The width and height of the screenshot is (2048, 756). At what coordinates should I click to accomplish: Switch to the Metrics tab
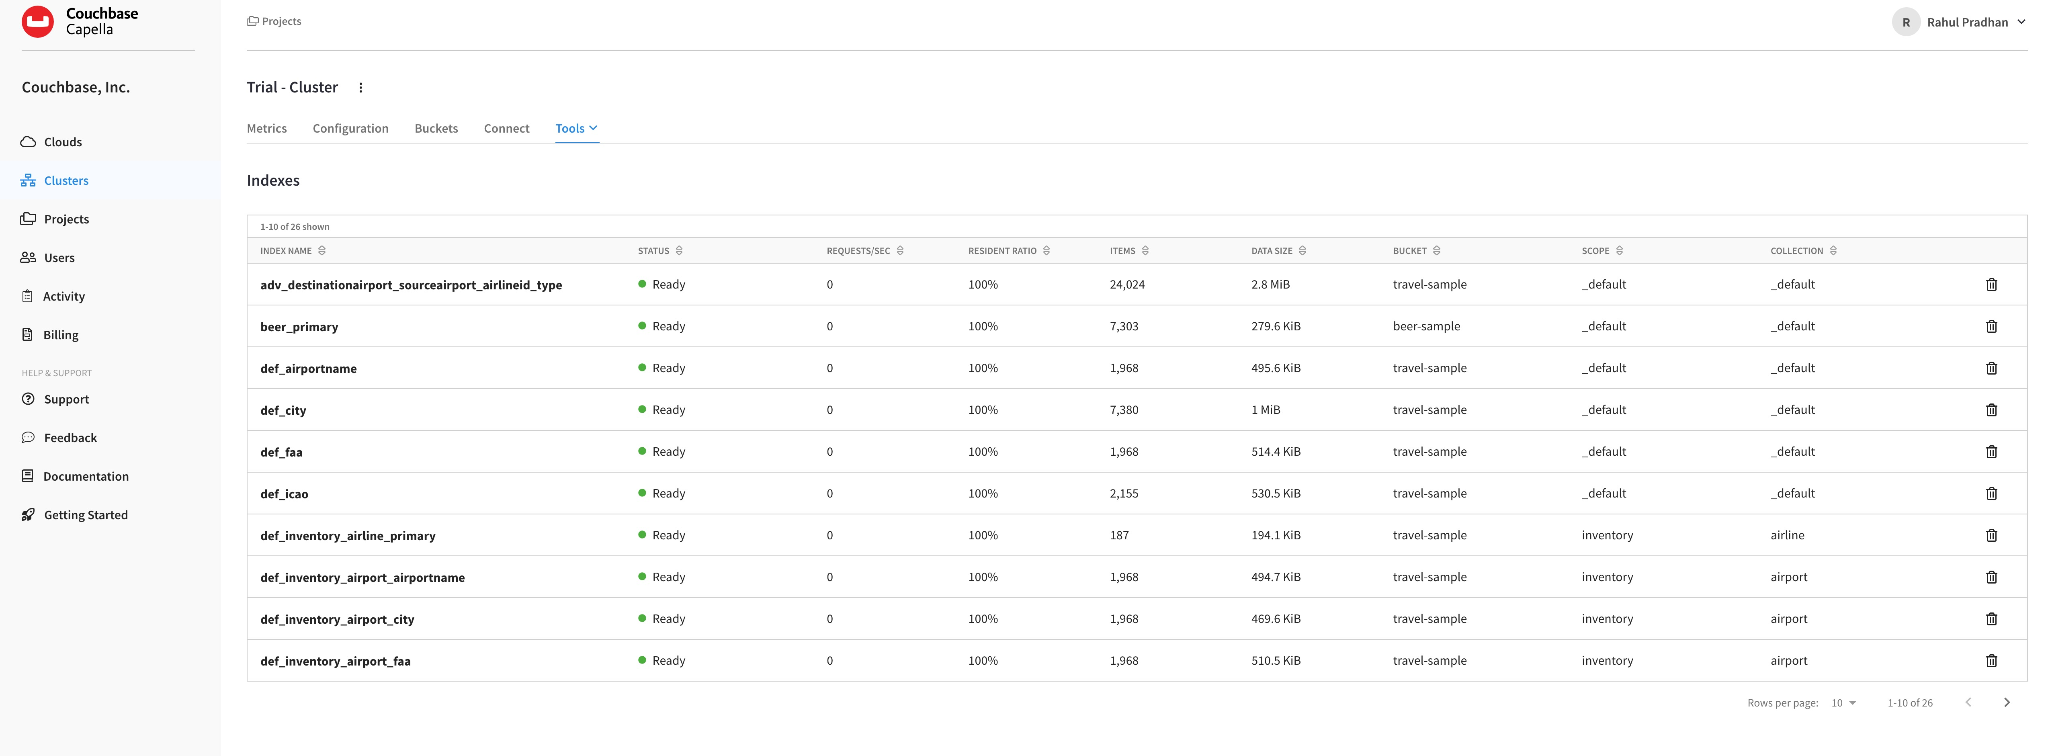tap(267, 129)
